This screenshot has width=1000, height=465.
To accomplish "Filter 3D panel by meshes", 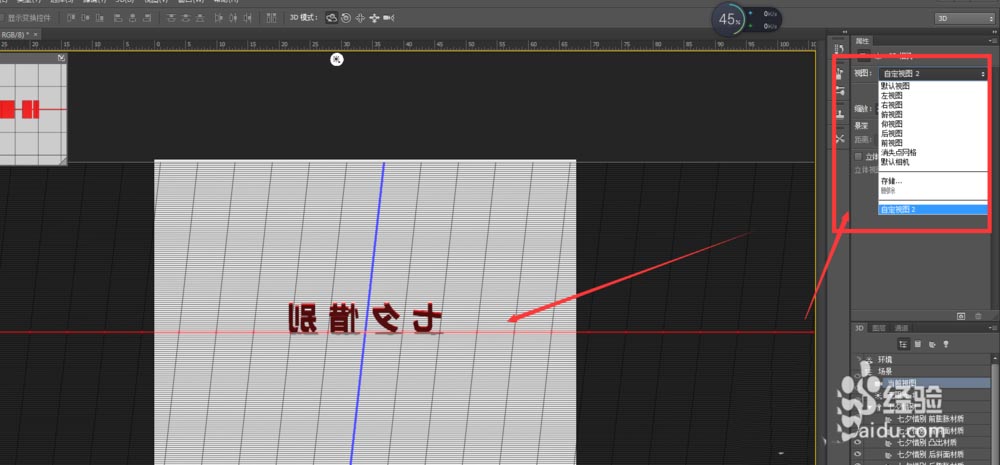I will [918, 344].
